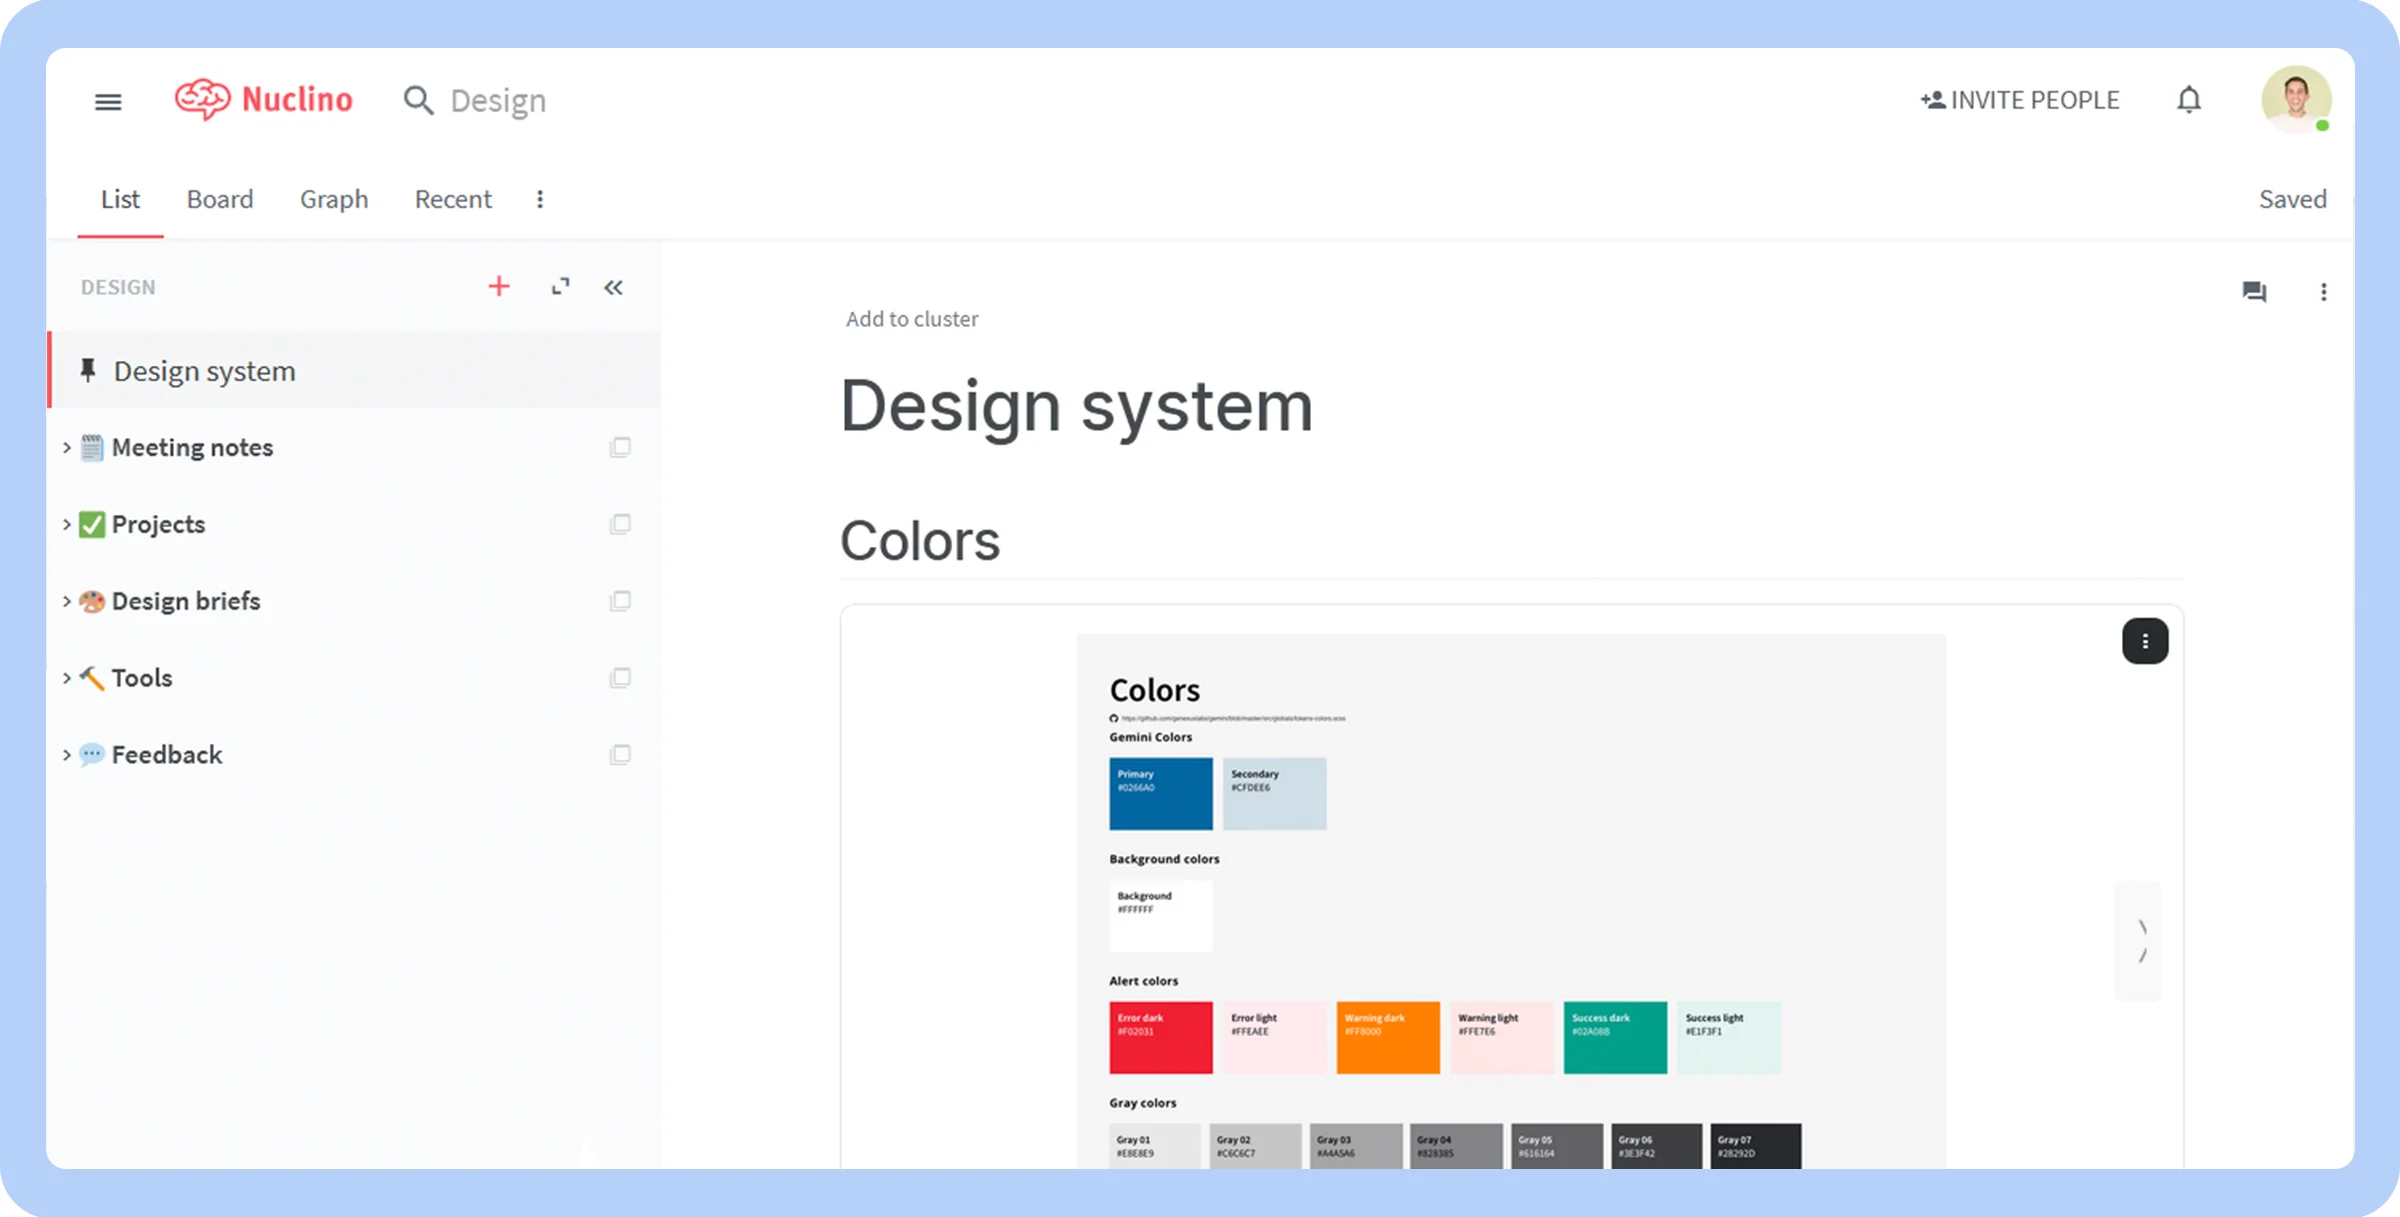Select the Primary blue color swatch

[x=1160, y=793]
